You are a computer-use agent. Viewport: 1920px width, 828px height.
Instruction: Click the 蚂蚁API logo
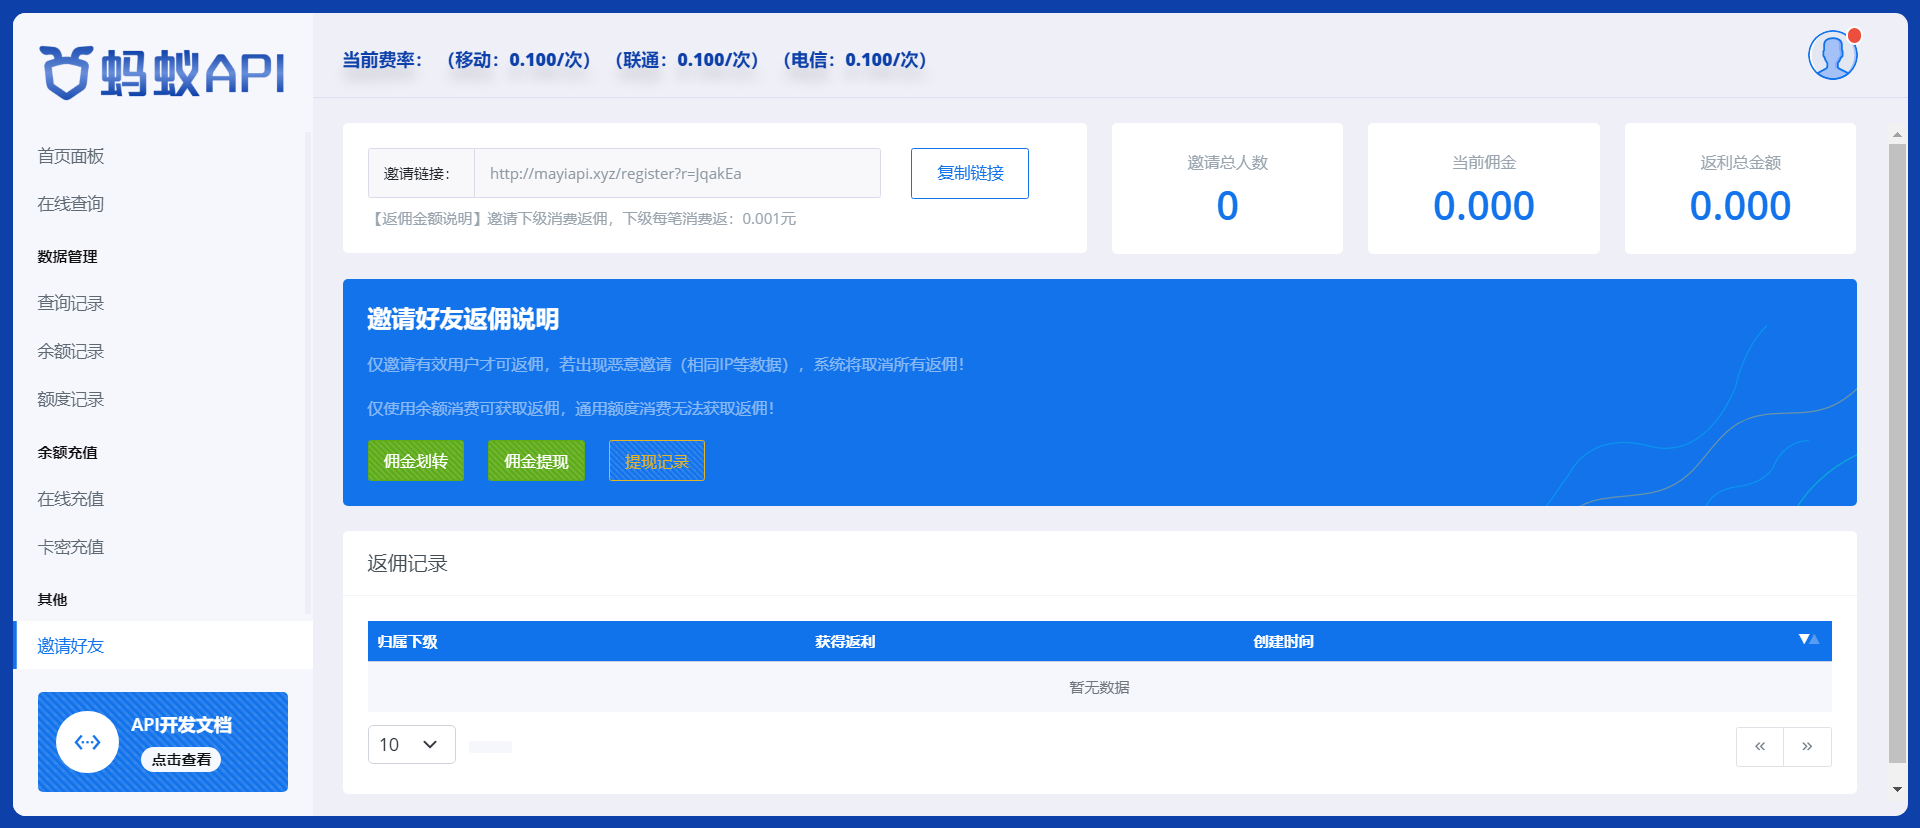click(162, 72)
